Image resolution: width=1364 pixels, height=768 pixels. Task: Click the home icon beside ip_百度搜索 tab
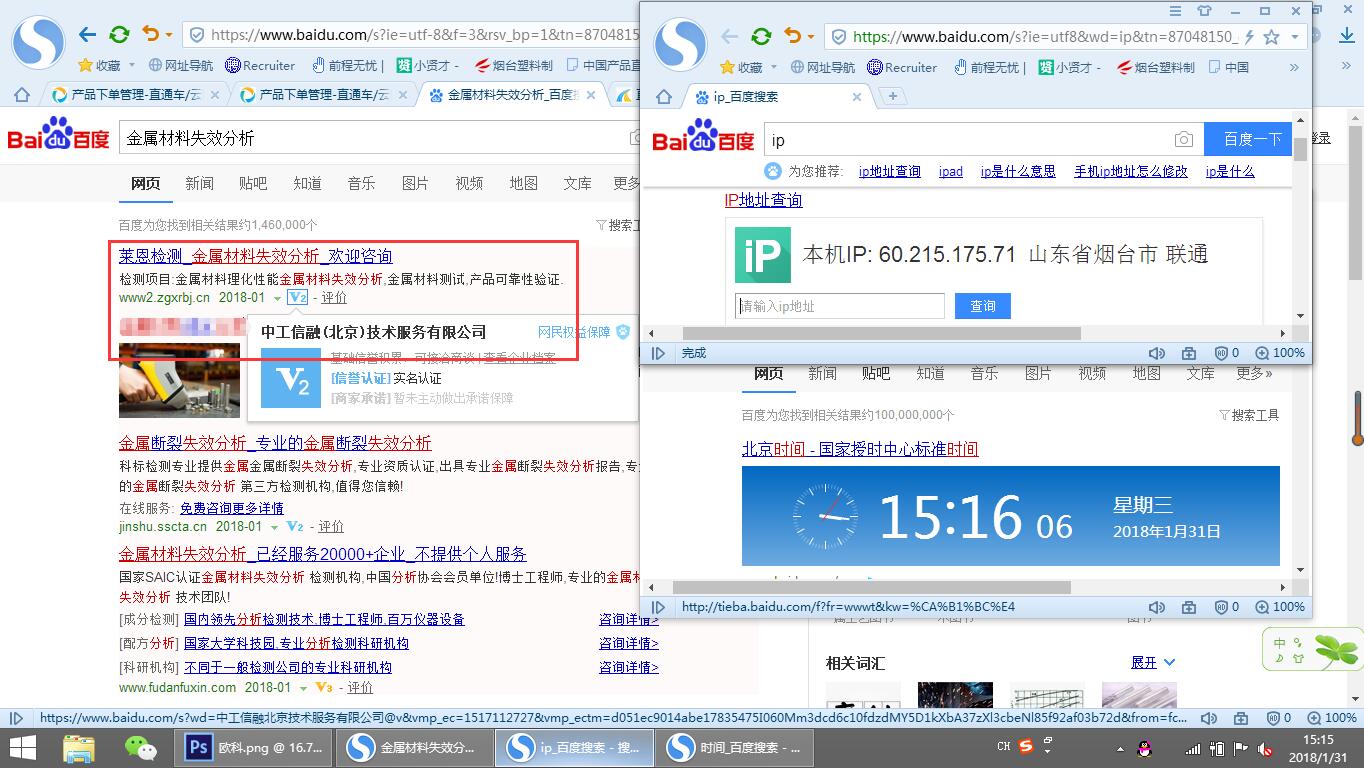663,97
